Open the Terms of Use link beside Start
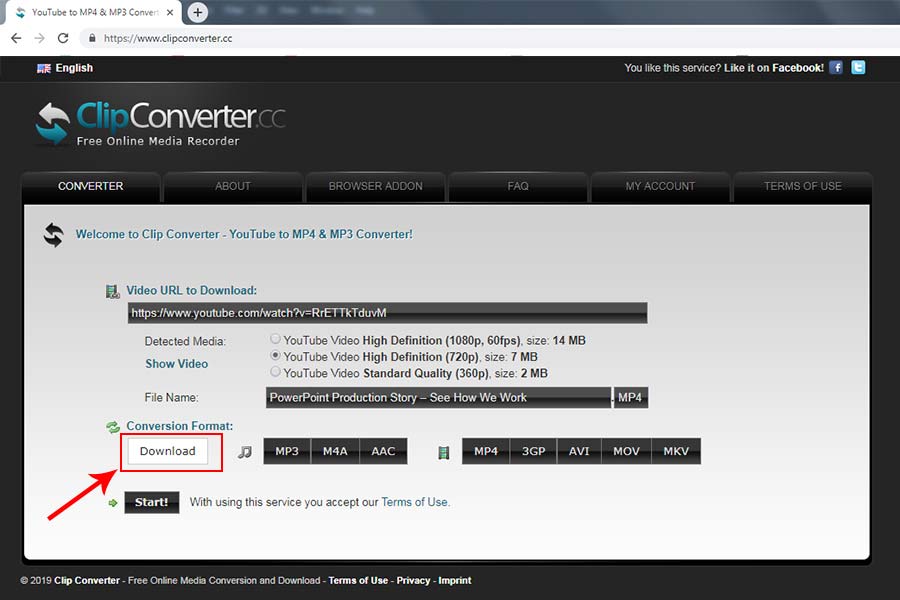The image size is (900, 600). click(x=414, y=502)
